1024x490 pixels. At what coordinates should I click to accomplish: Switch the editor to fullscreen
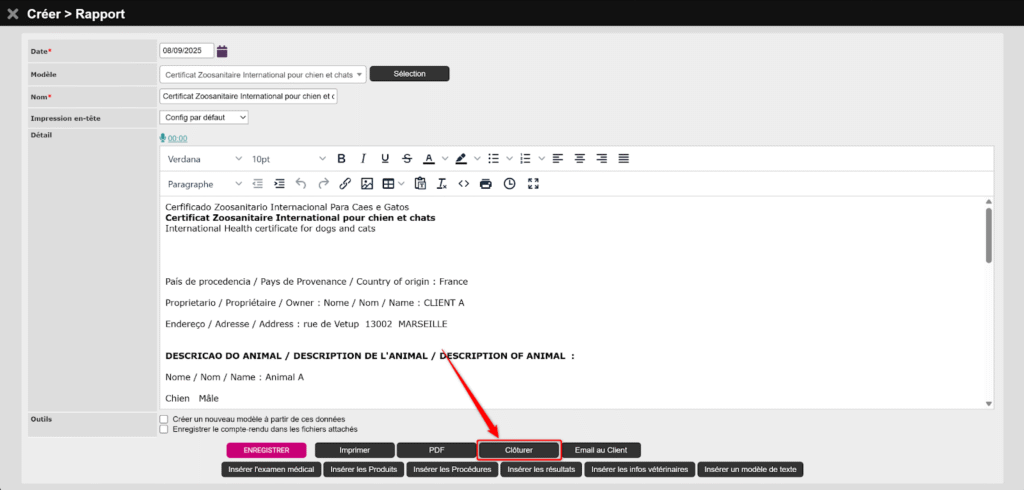click(x=533, y=184)
